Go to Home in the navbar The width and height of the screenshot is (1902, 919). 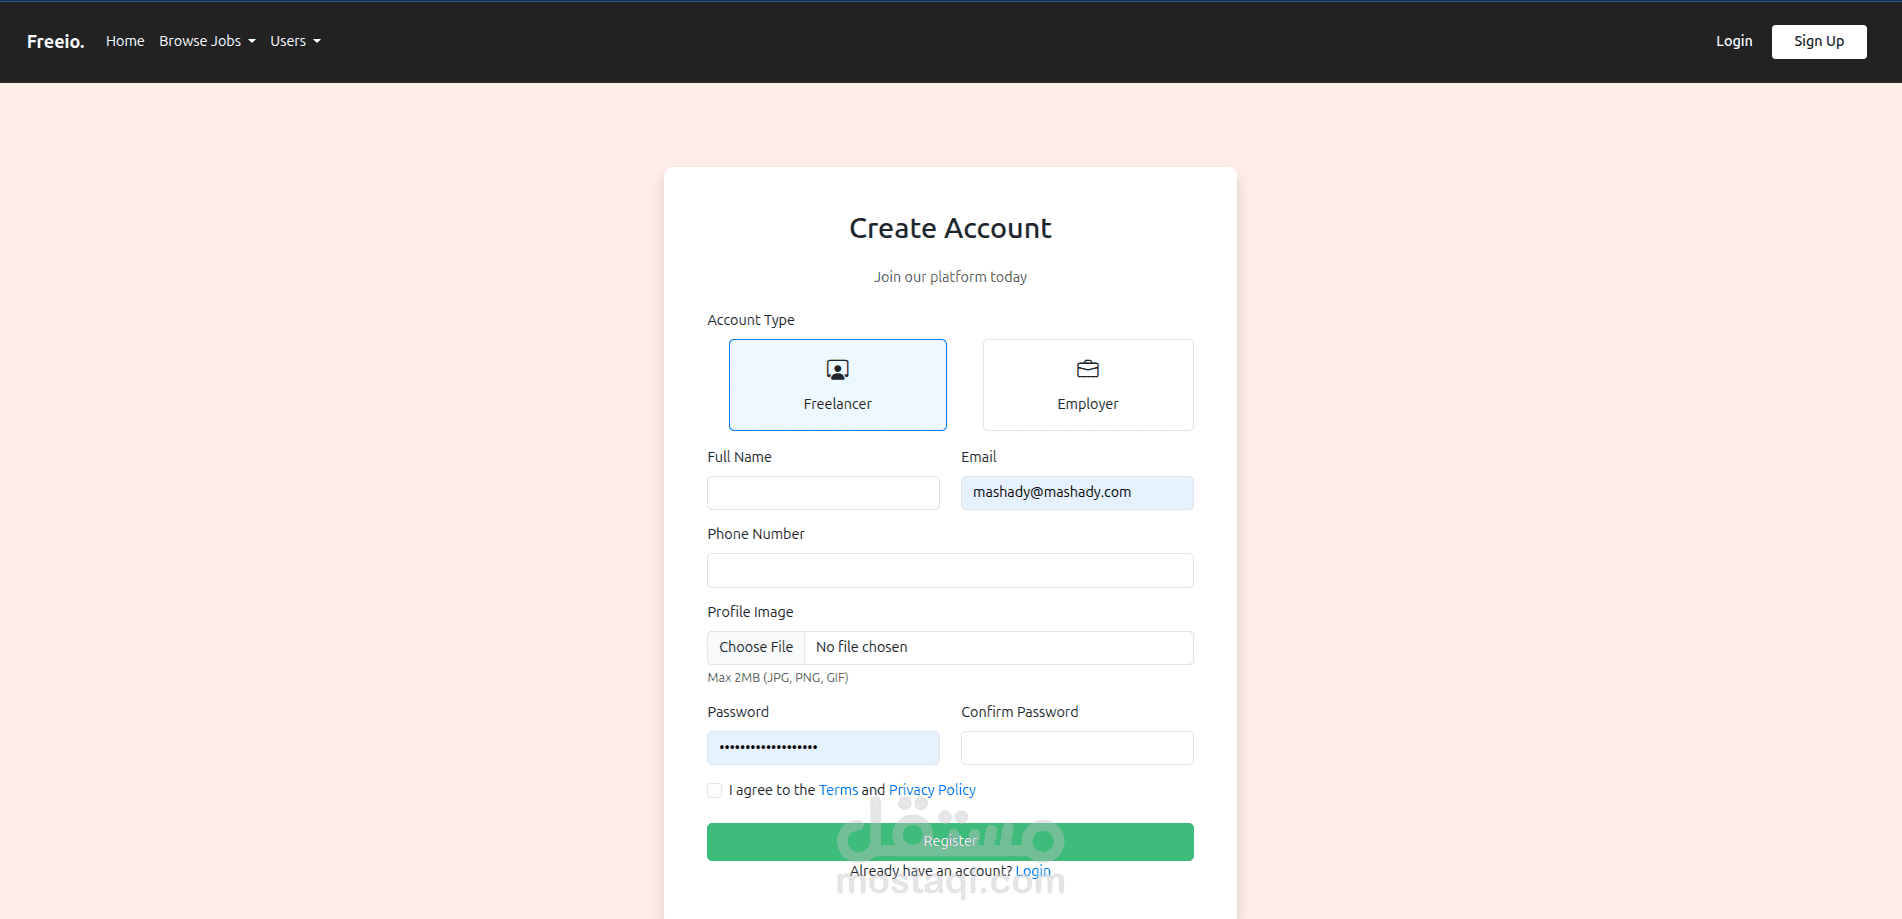(x=125, y=41)
